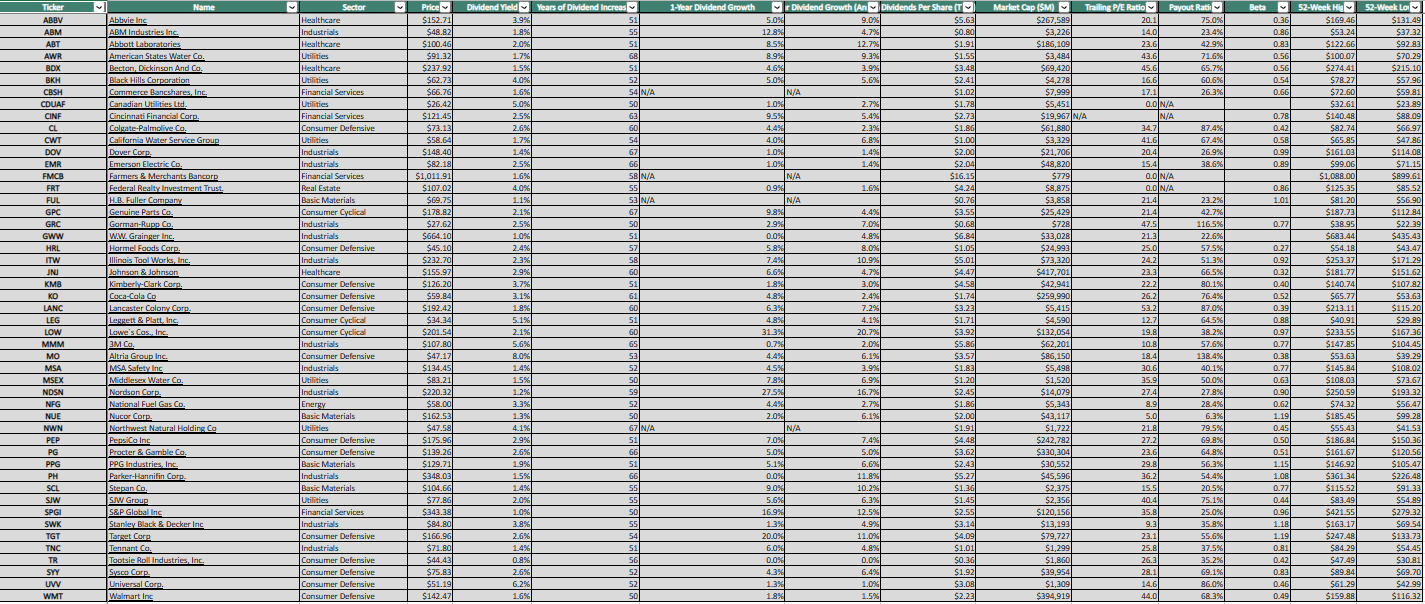The height and width of the screenshot is (604, 1425).
Task: Open the Cincinnati Financial Corp. link
Action: point(155,116)
